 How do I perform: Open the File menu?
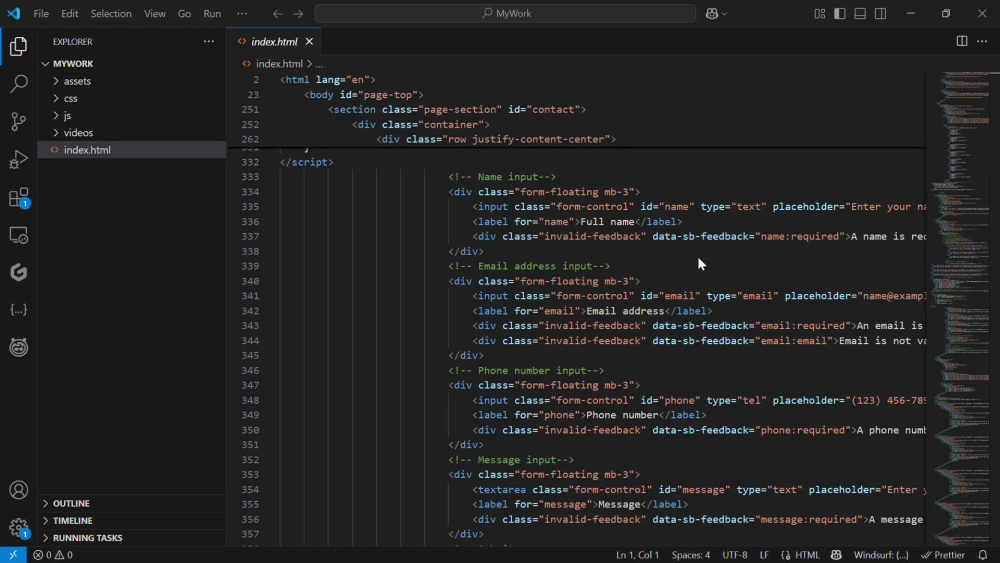[x=41, y=13]
